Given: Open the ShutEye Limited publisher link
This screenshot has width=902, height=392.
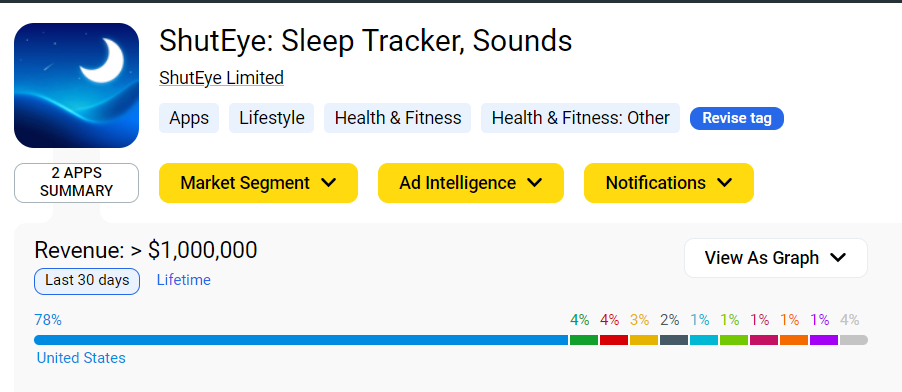Looking at the screenshot, I should click(x=221, y=78).
